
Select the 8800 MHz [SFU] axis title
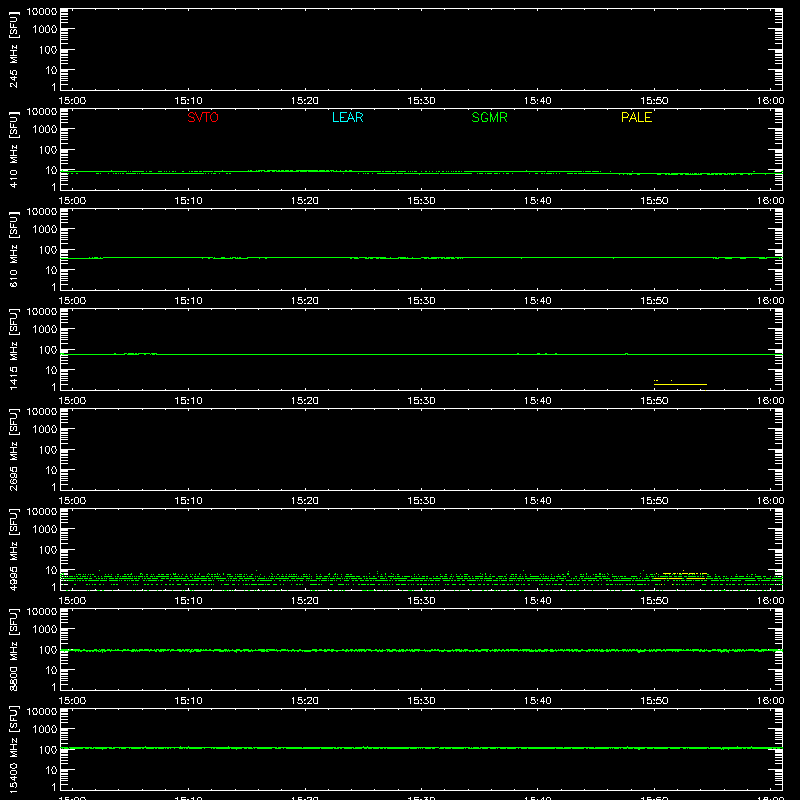pyautogui.click(x=13, y=649)
